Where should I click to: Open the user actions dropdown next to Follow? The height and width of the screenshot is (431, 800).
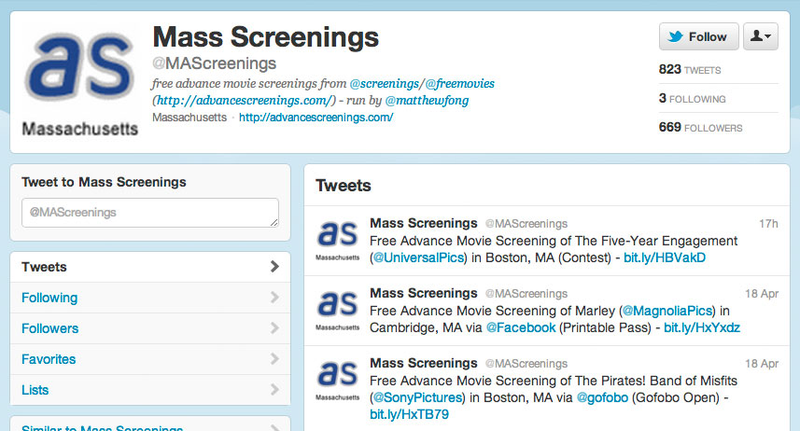(x=760, y=37)
